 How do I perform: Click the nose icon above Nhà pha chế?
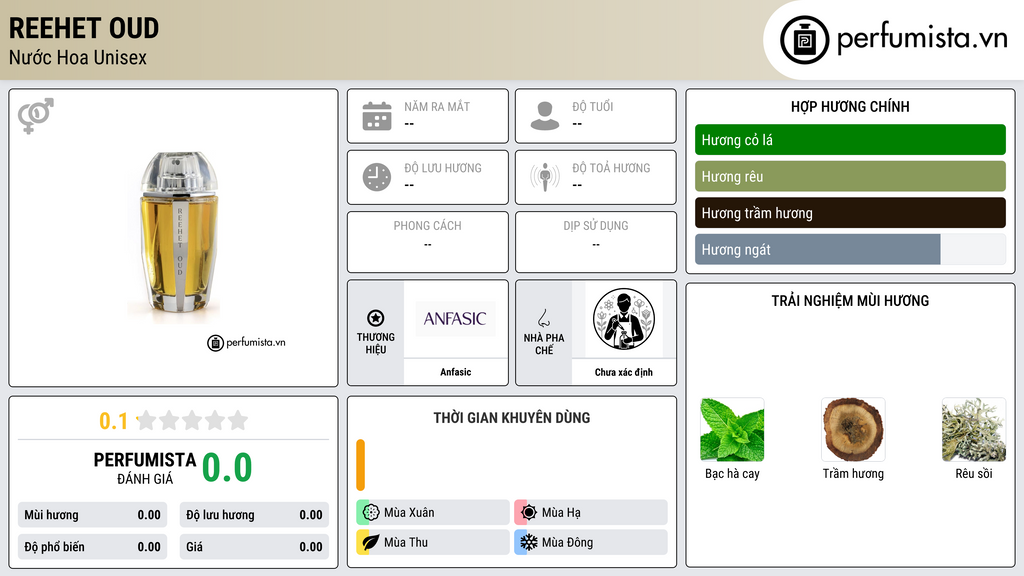[x=543, y=318]
